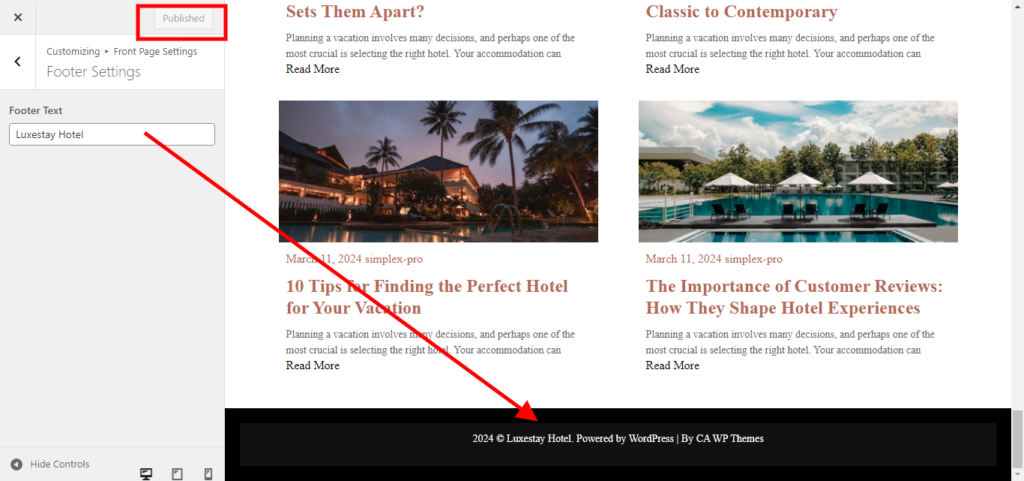Open the night-time resort pool thumbnail
This screenshot has height=481, width=1024.
[x=438, y=171]
